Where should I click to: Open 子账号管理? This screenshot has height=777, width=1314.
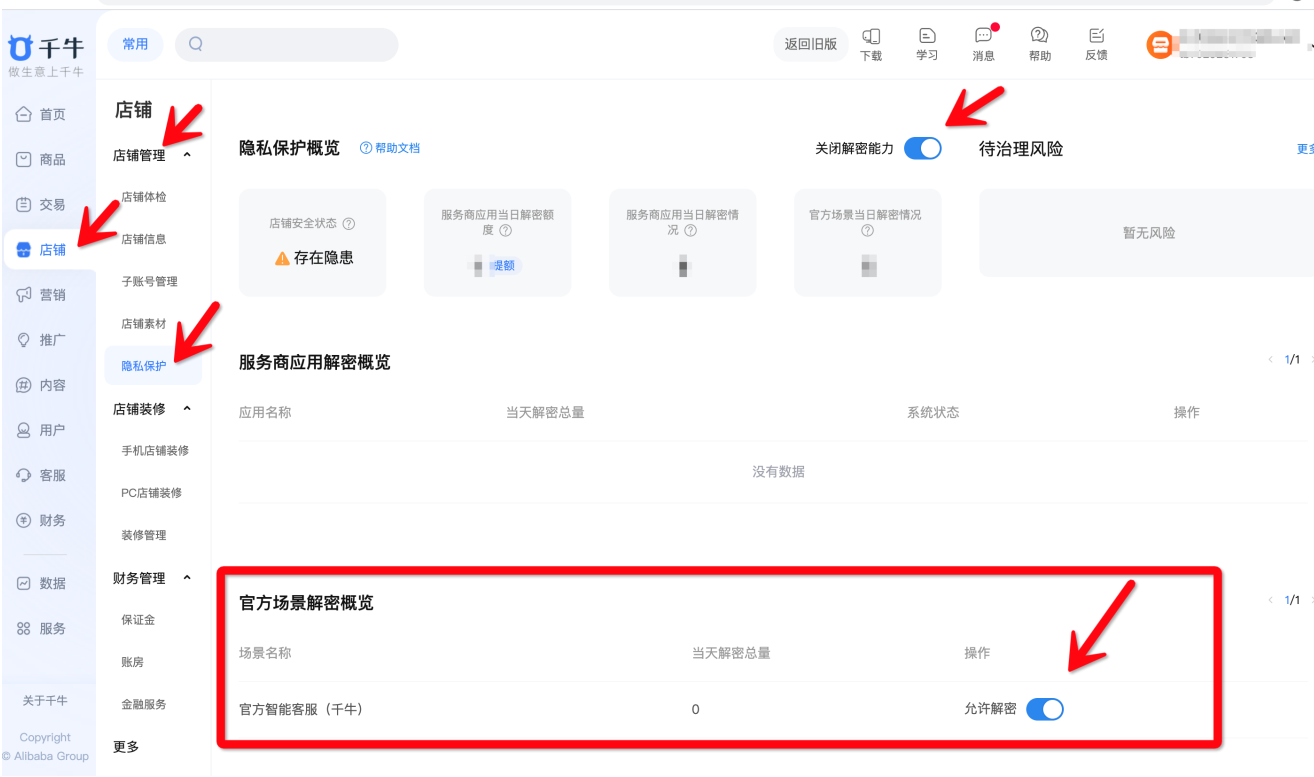(150, 282)
